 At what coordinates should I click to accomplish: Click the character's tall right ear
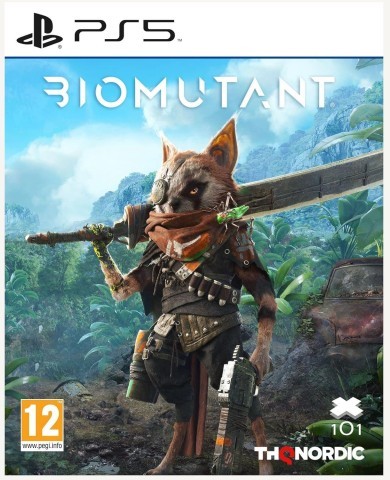click(223, 145)
